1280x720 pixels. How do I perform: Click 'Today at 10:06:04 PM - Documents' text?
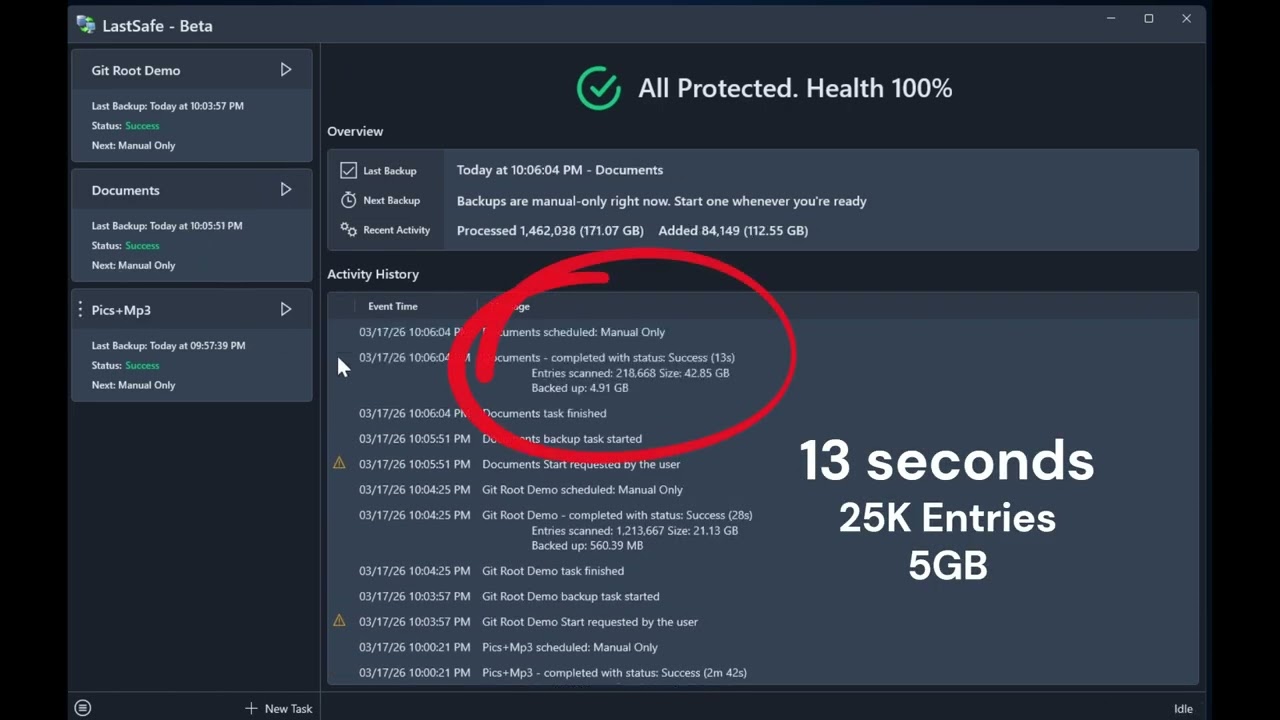[560, 170]
